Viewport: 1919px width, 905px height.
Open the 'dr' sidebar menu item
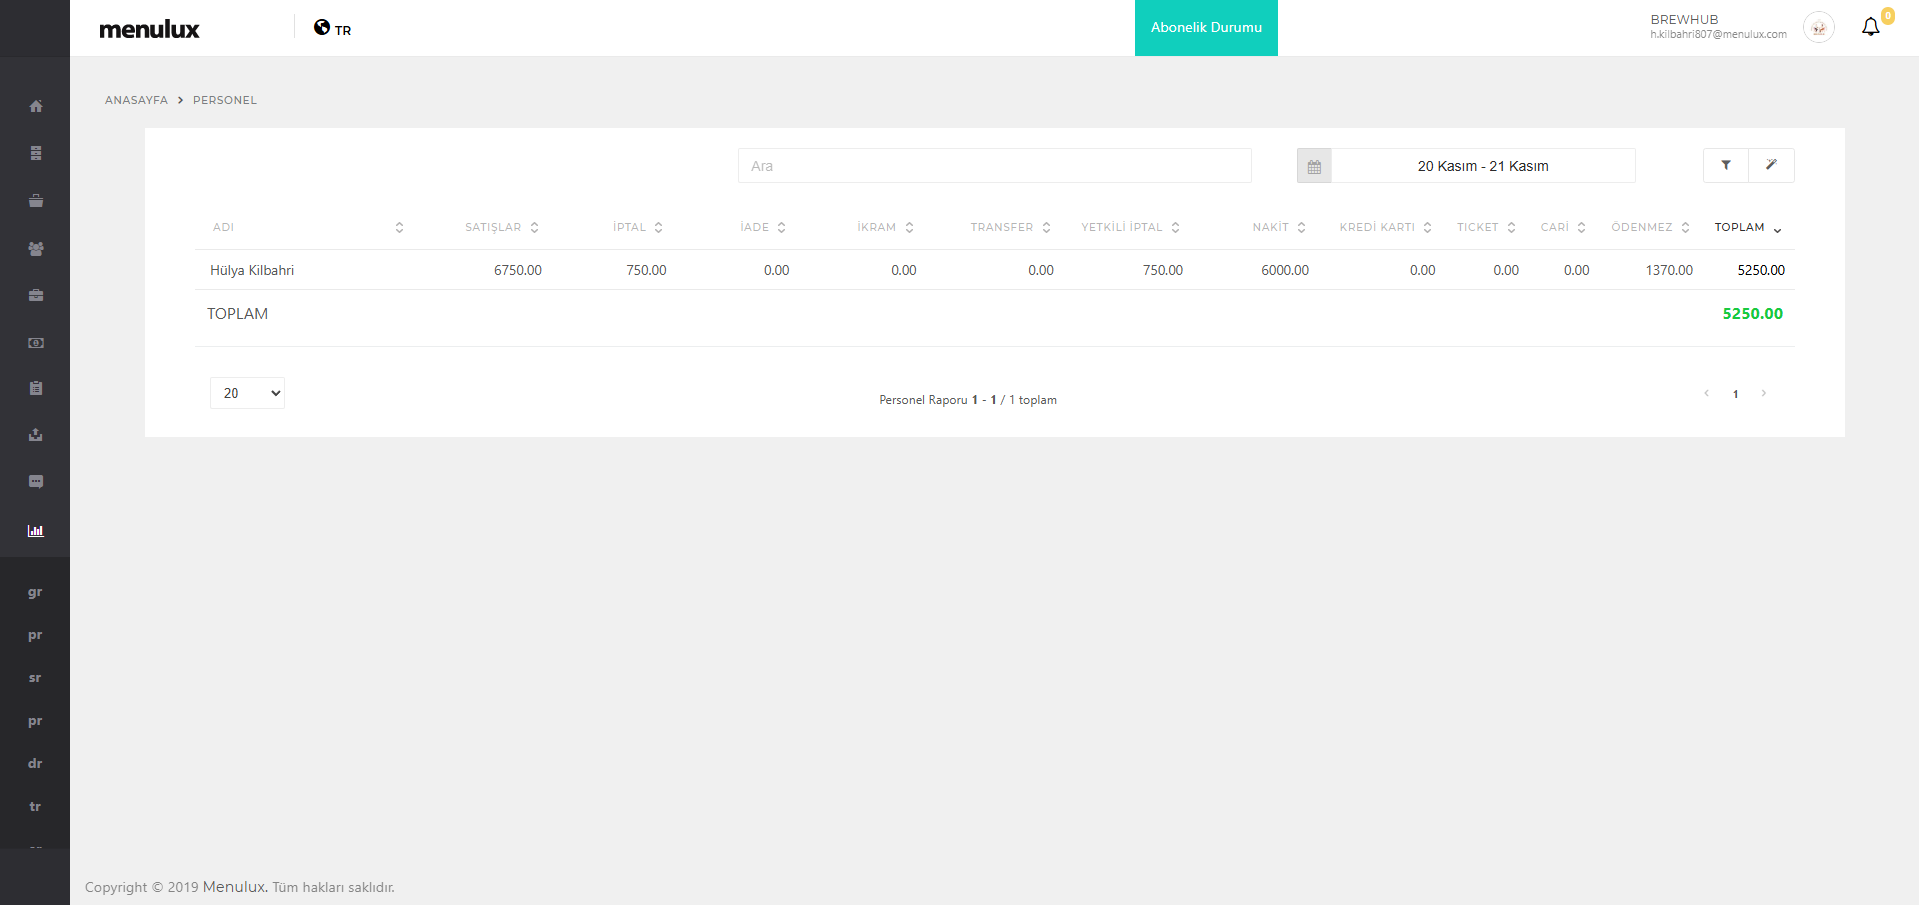(x=35, y=763)
